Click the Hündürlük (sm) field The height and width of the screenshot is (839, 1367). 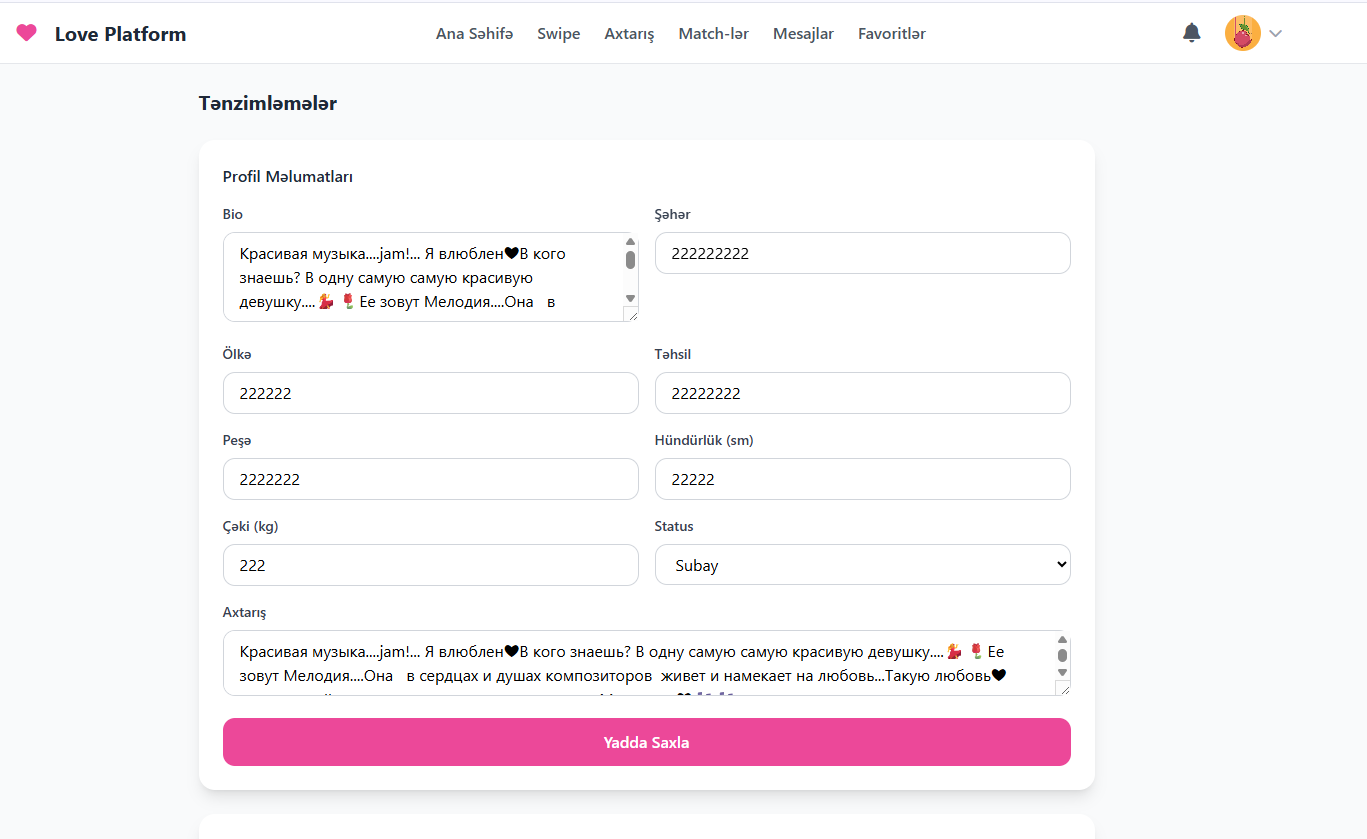pyautogui.click(x=862, y=479)
